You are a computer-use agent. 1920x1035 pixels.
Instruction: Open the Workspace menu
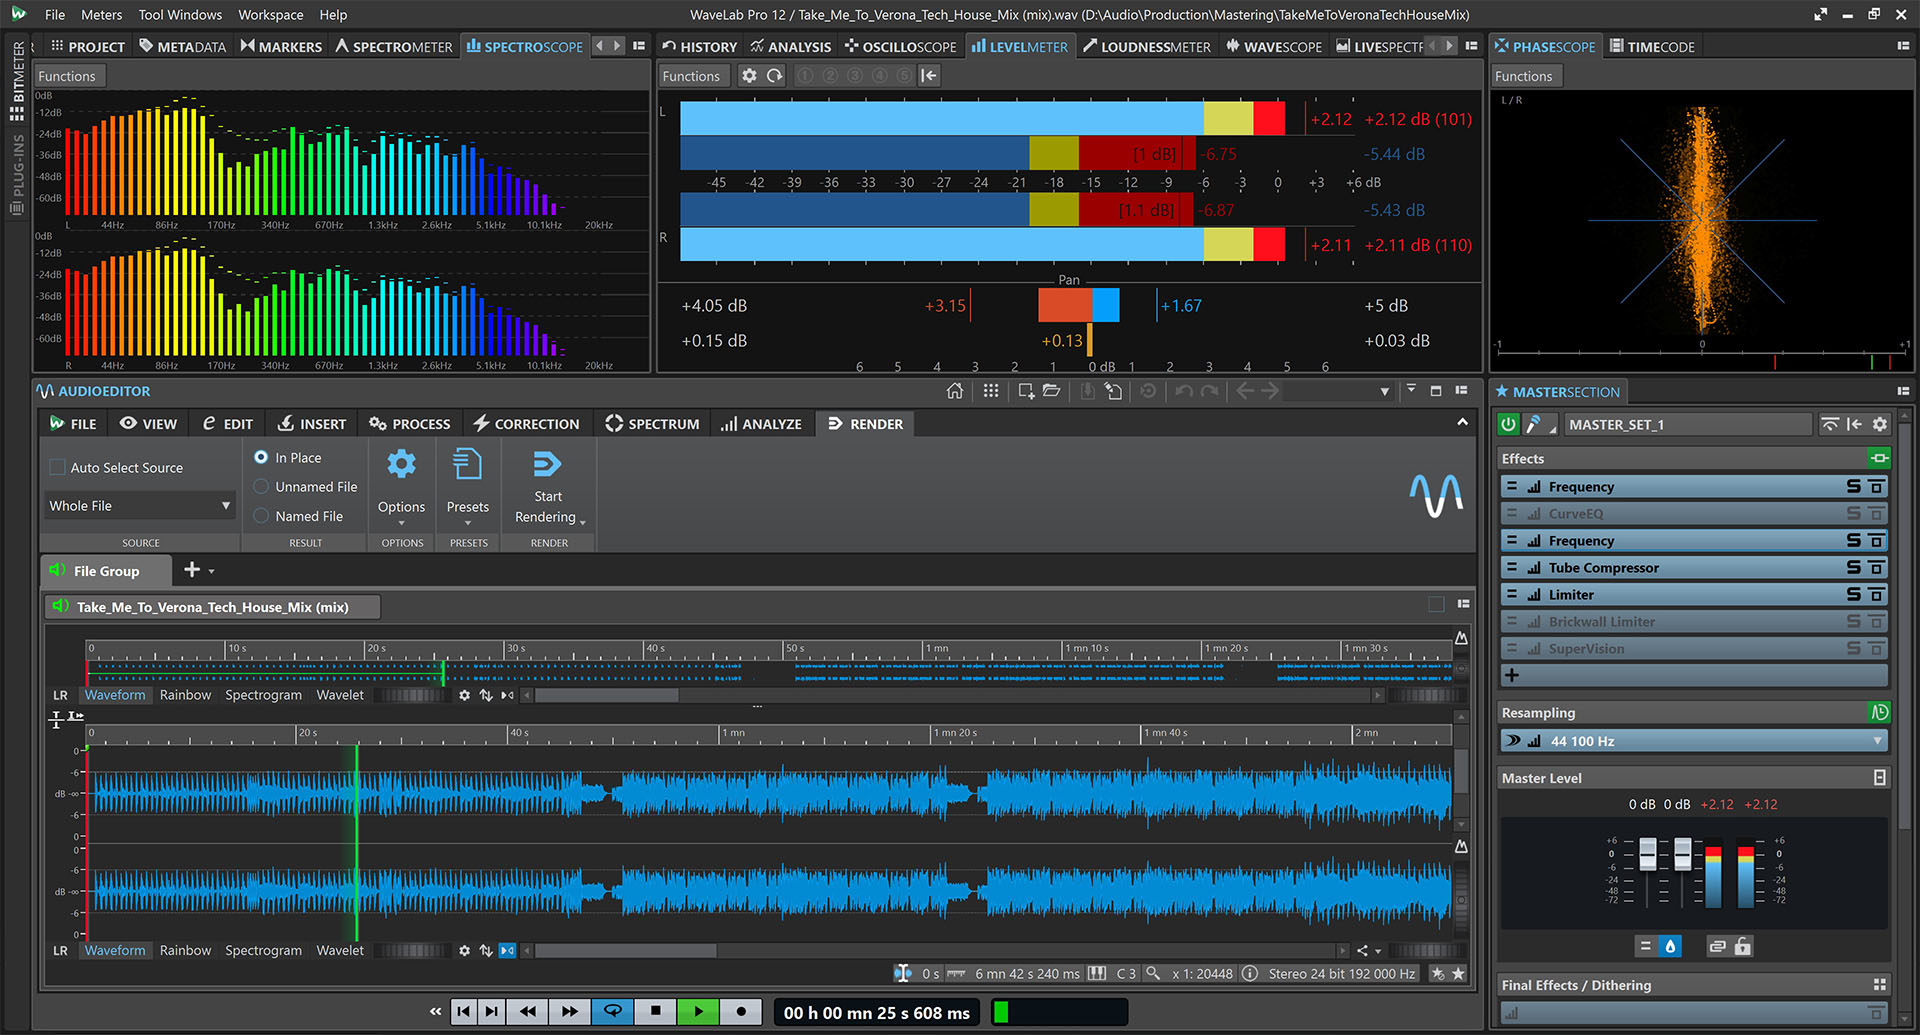click(270, 15)
